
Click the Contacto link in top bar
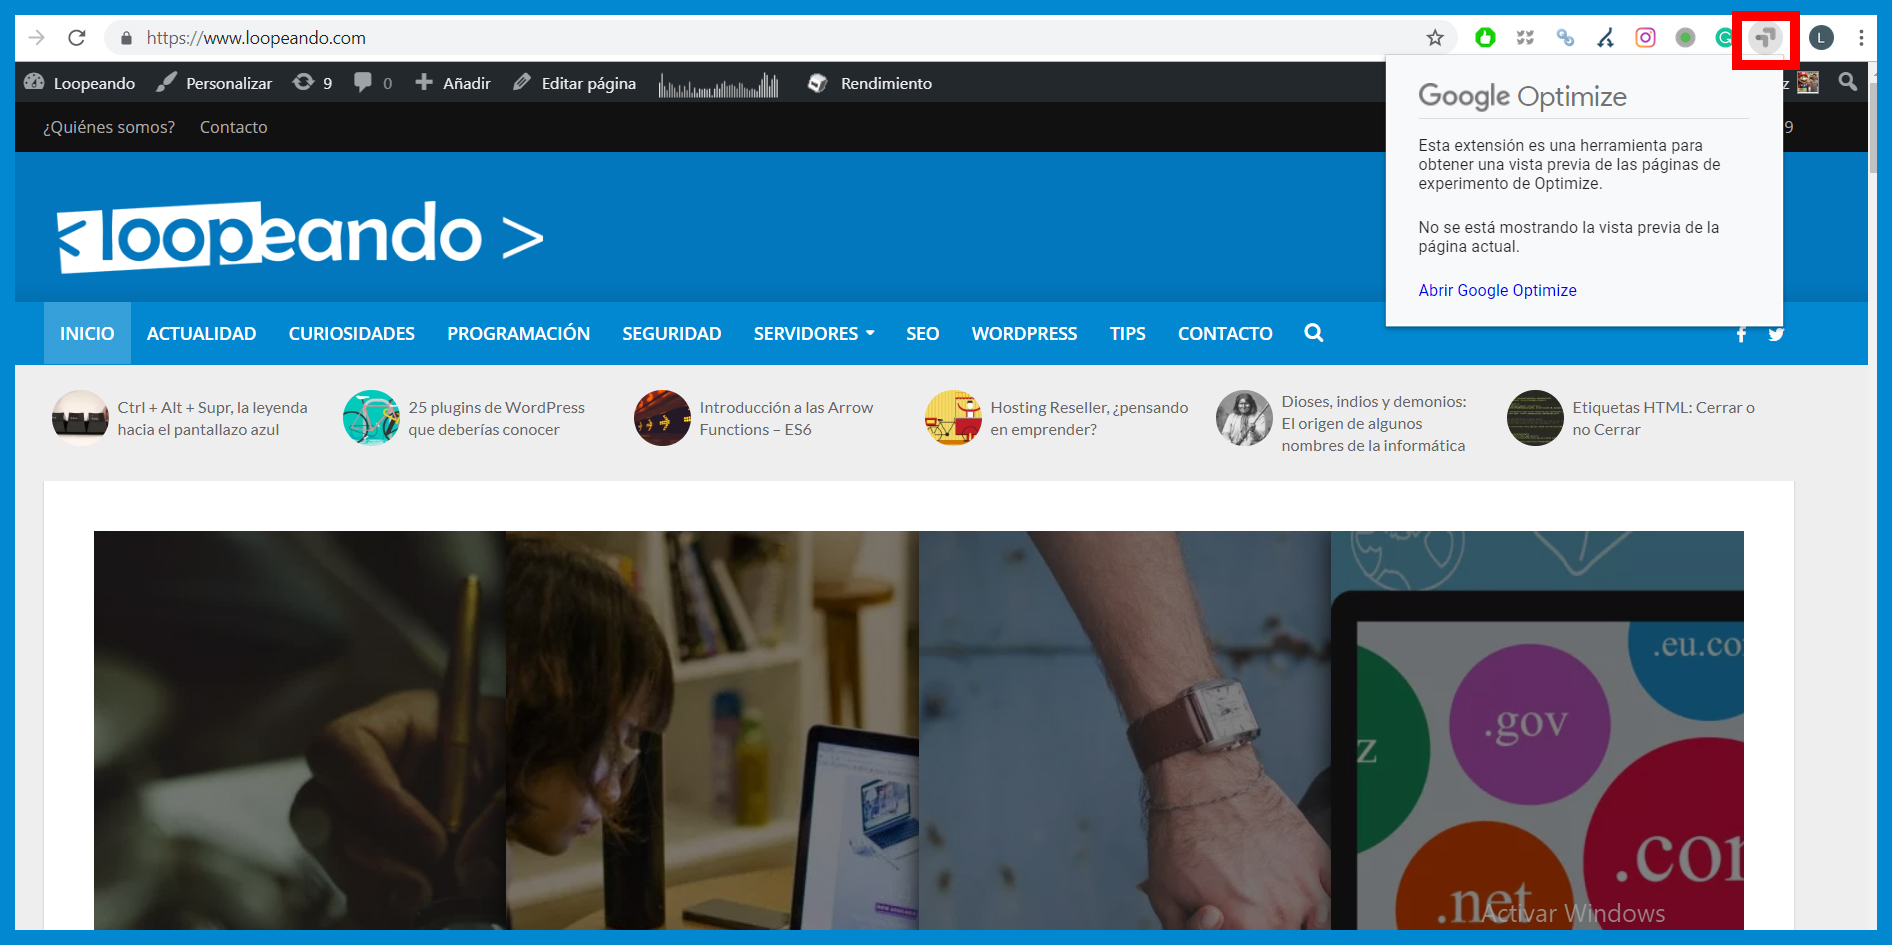(234, 127)
